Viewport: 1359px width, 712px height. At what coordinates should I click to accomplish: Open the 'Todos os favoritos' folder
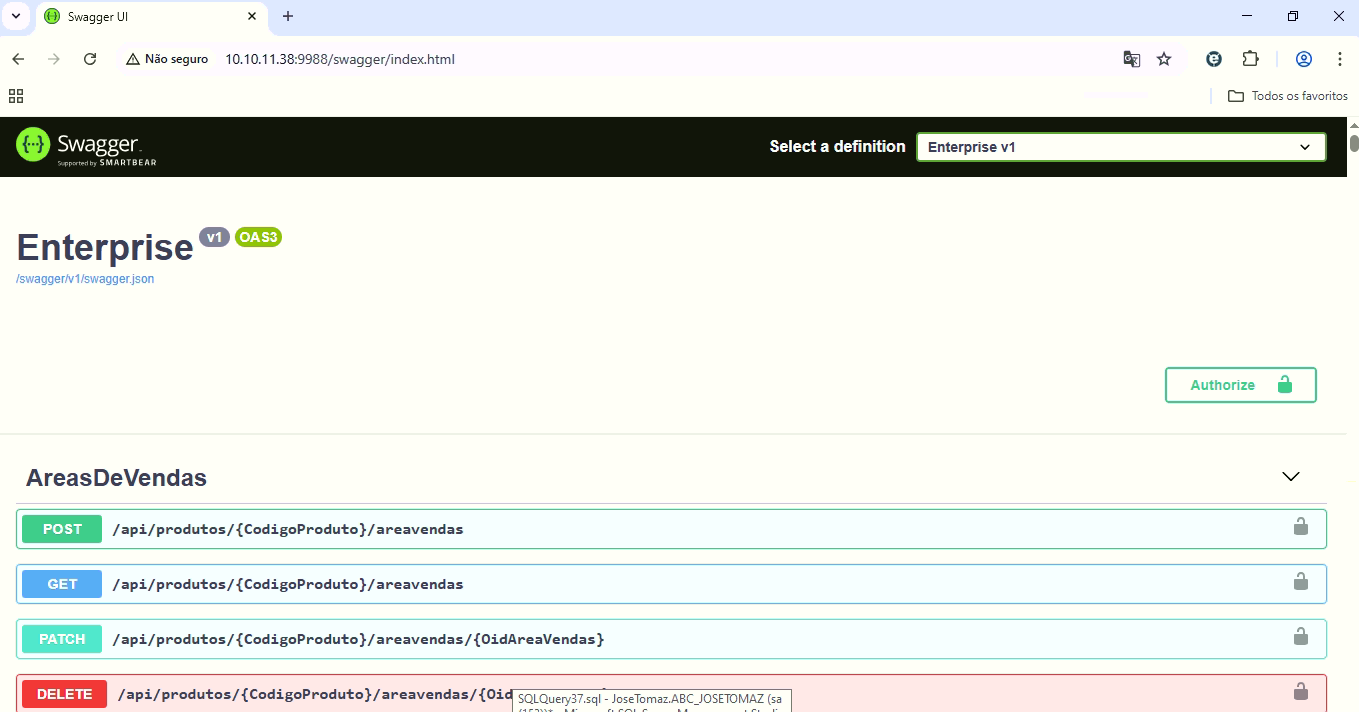tap(1288, 96)
